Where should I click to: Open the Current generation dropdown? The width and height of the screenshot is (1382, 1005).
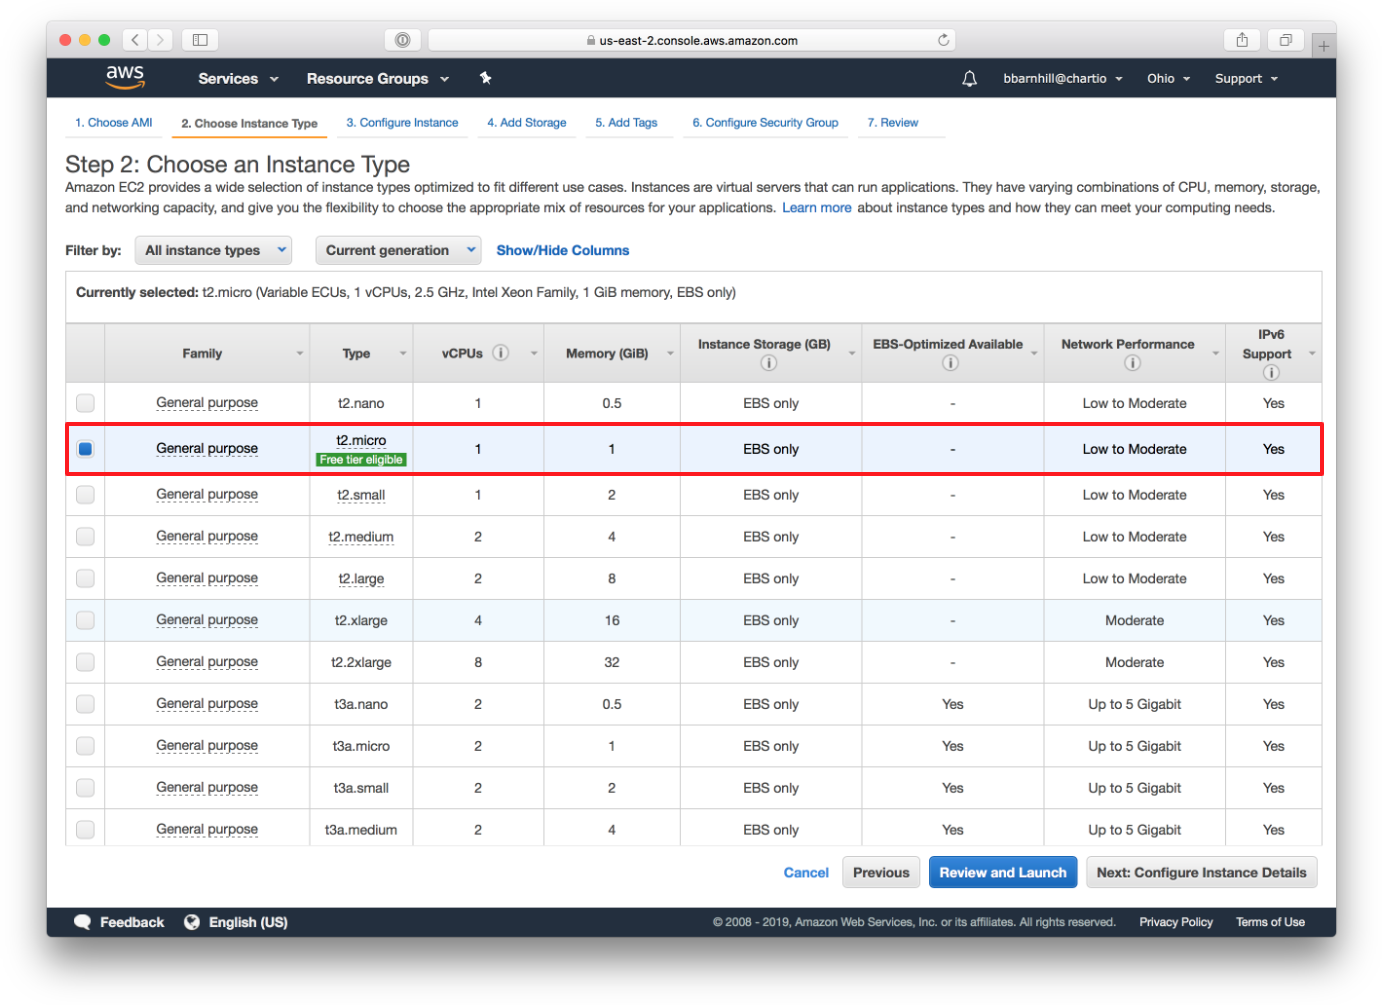coord(398,250)
